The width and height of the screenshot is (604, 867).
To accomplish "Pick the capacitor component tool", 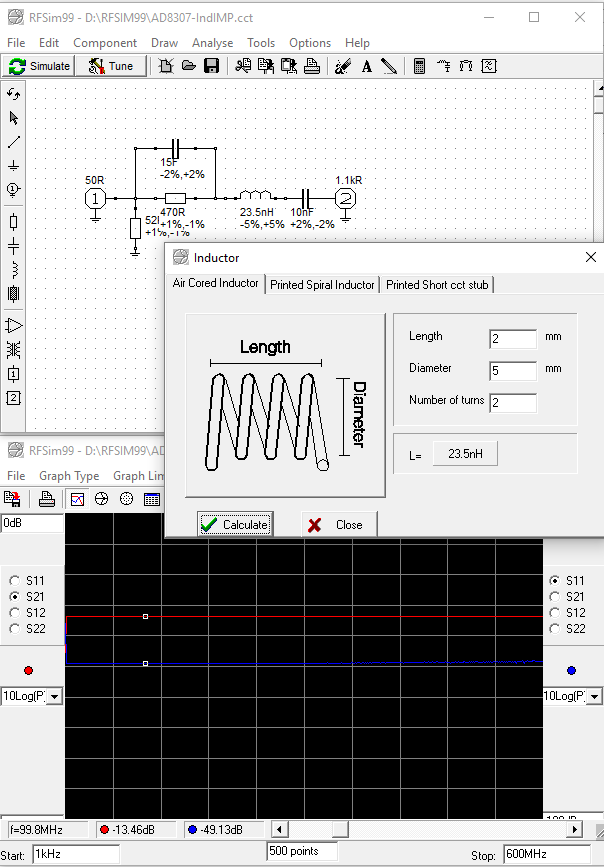I will click(14, 244).
